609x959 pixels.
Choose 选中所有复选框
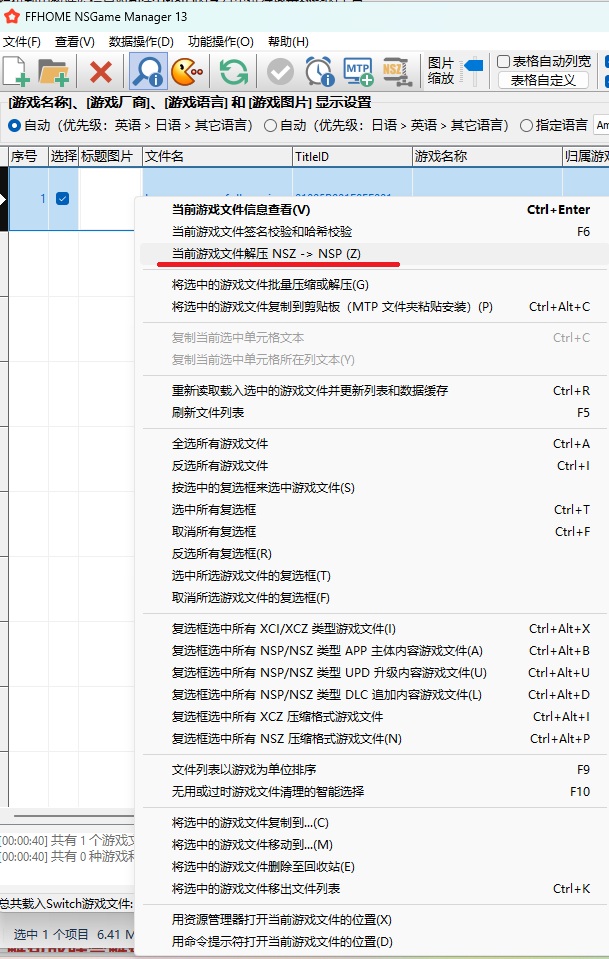point(374,510)
